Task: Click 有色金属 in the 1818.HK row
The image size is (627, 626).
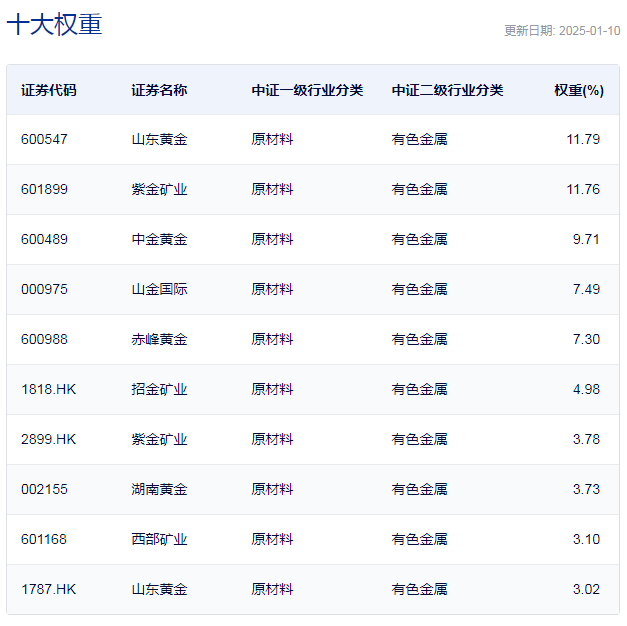Action: [x=419, y=389]
